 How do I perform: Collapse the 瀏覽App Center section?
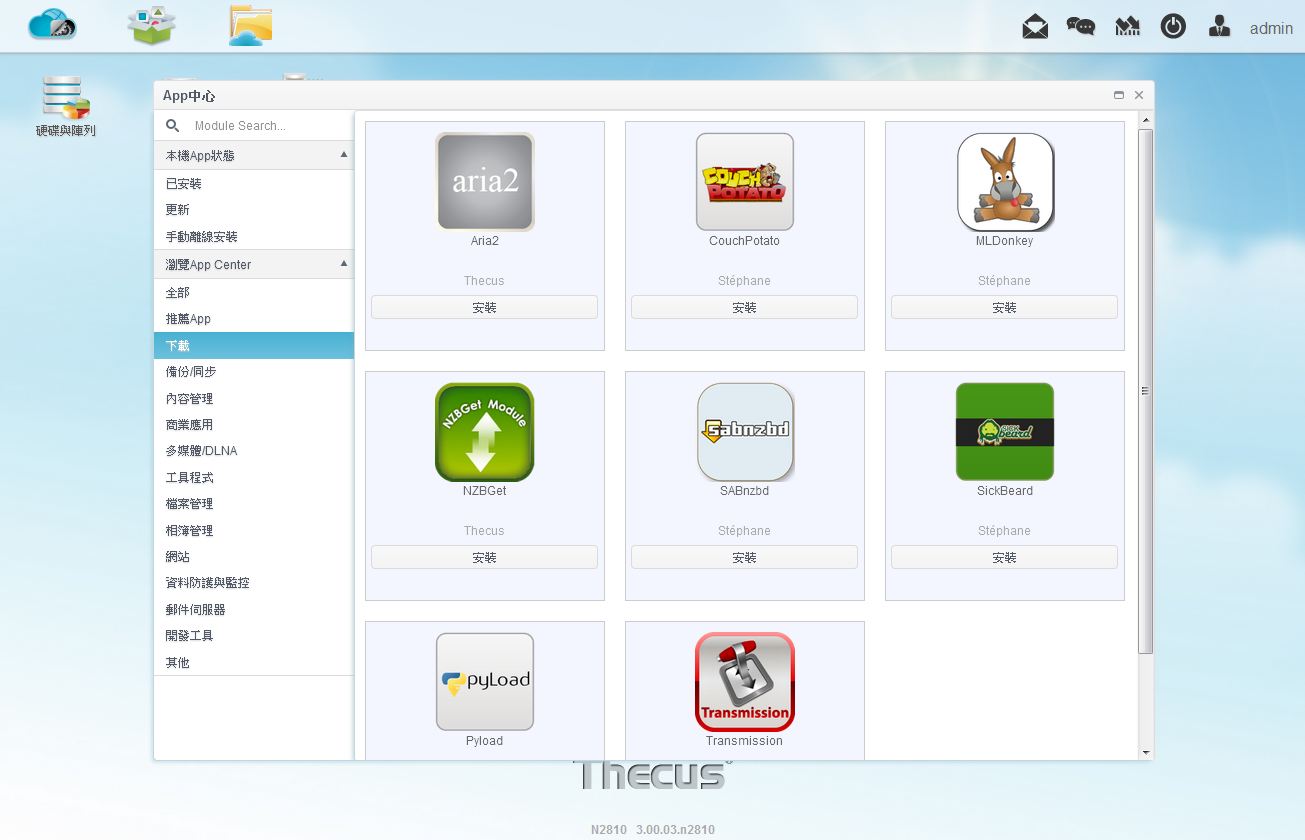click(x=343, y=264)
